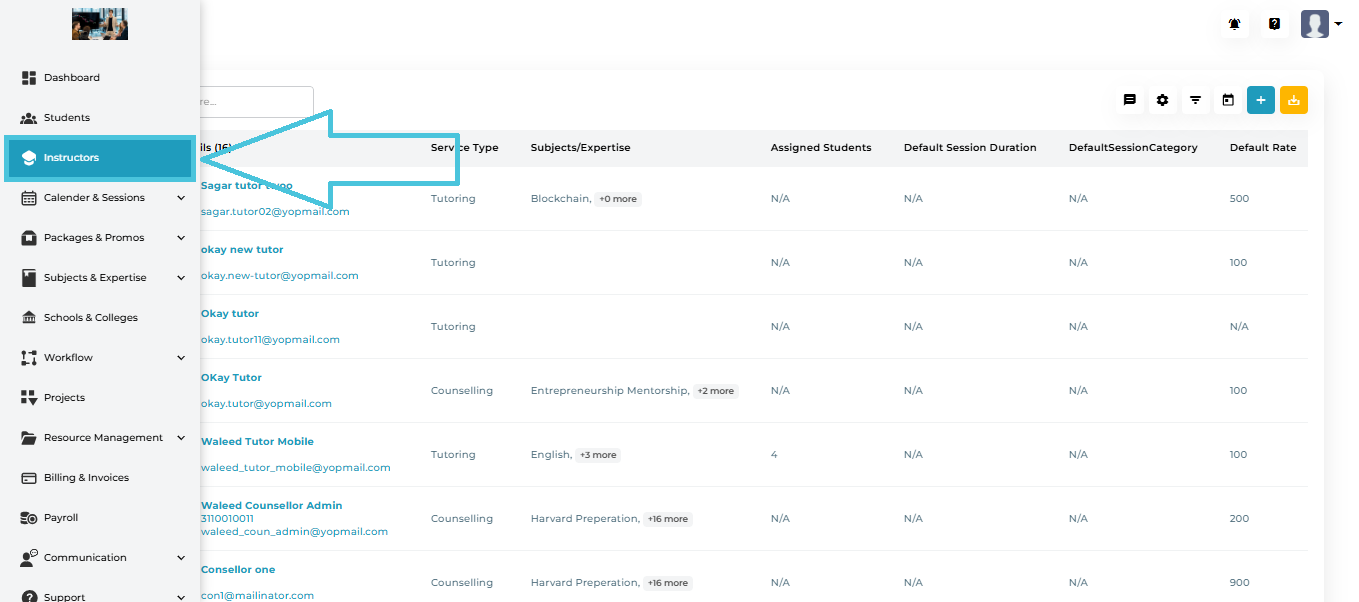
Task: Click the okay.new-tutor@yopmail.com email link
Action: [279, 276]
